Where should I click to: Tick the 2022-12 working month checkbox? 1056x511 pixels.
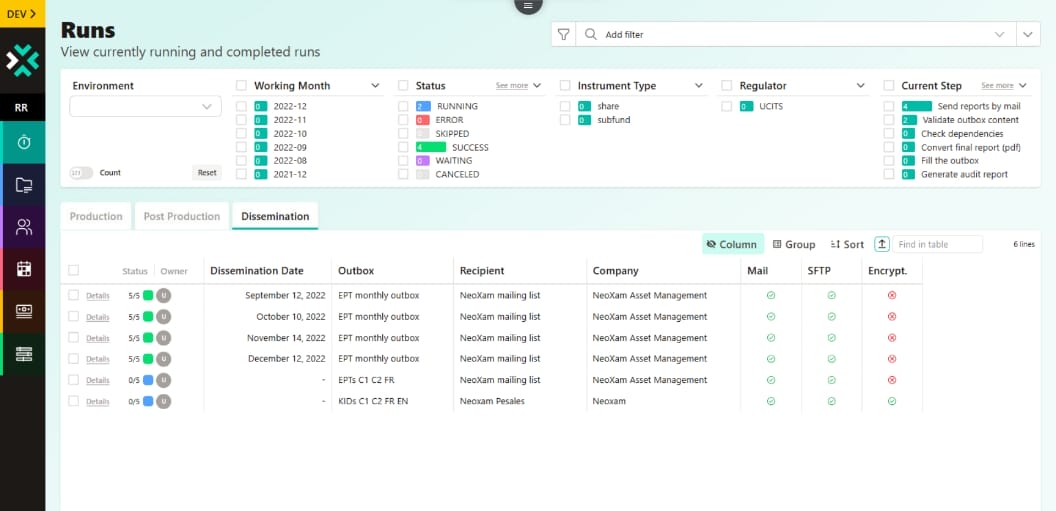(241, 106)
